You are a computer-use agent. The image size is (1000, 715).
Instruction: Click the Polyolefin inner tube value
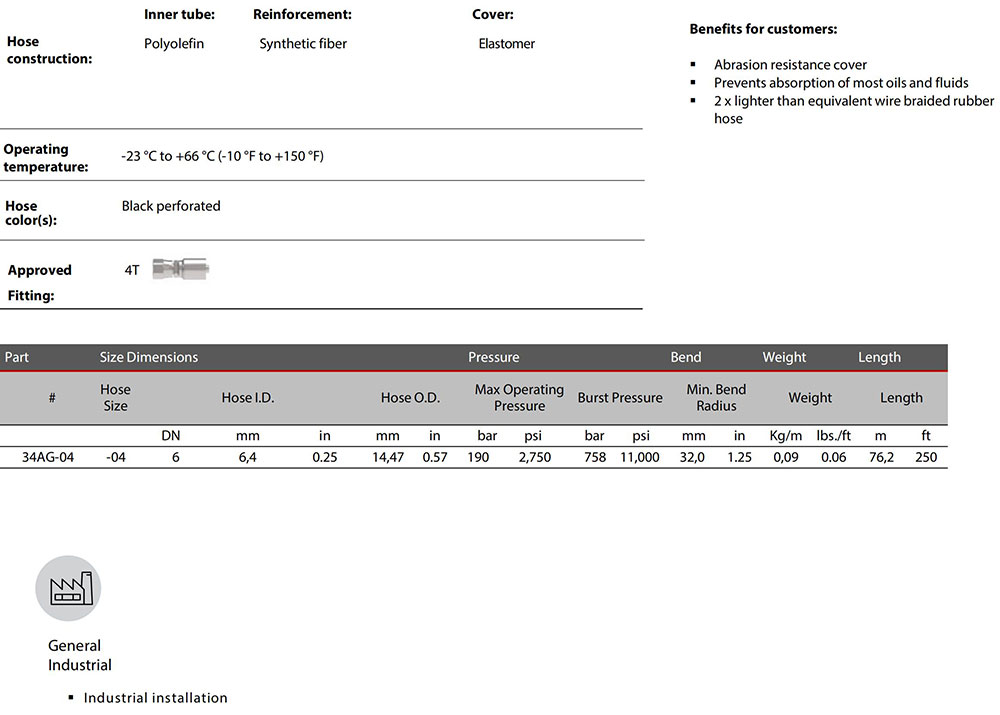(x=174, y=44)
